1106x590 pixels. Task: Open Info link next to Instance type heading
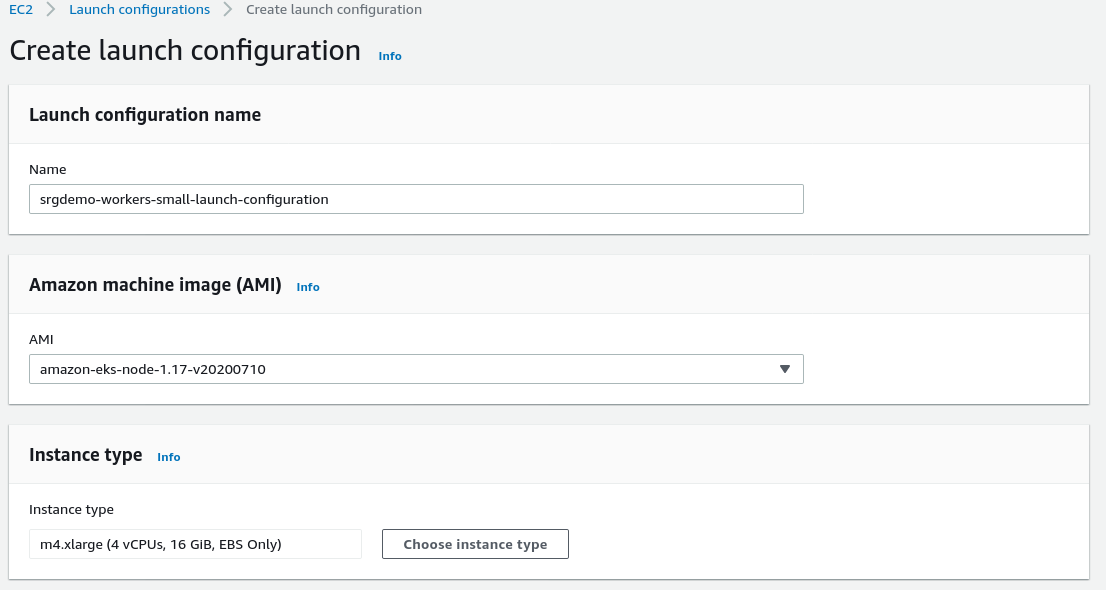(x=169, y=457)
